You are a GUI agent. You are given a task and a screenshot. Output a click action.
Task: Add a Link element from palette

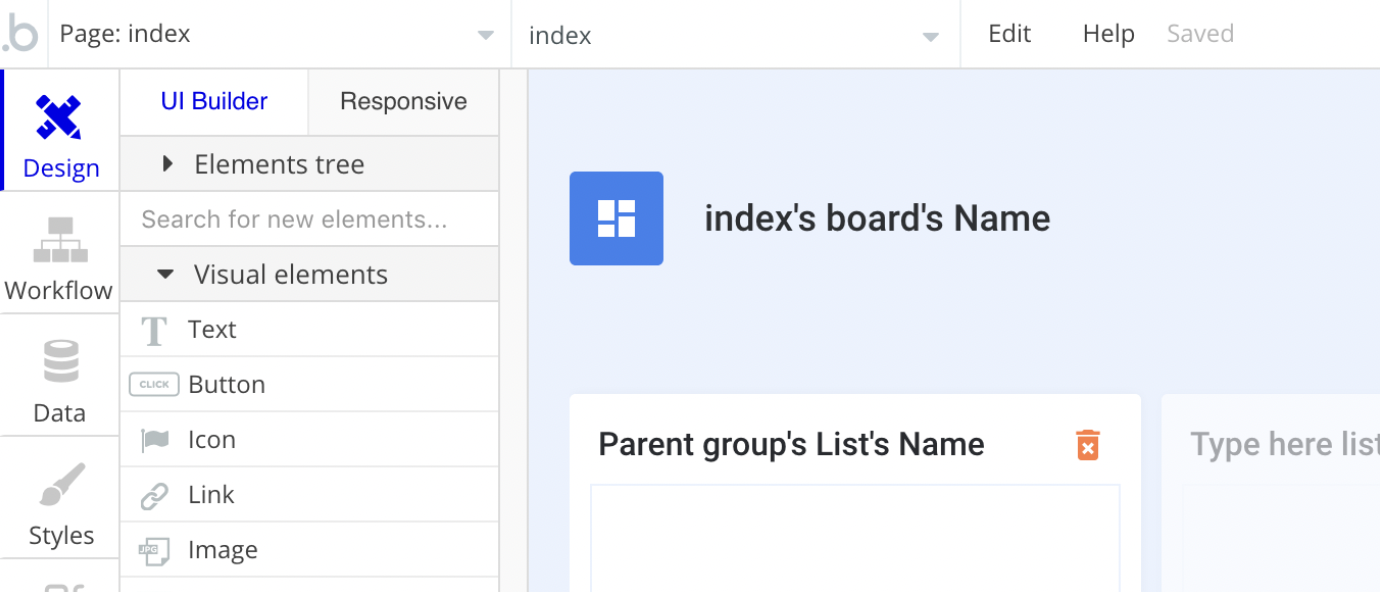pyautogui.click(x=211, y=495)
